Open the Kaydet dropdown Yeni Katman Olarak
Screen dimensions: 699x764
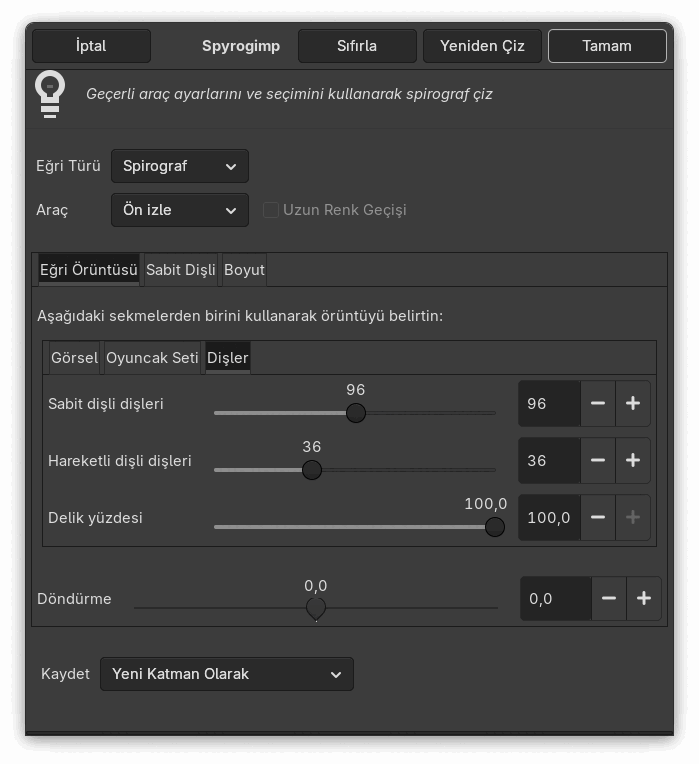tap(227, 674)
